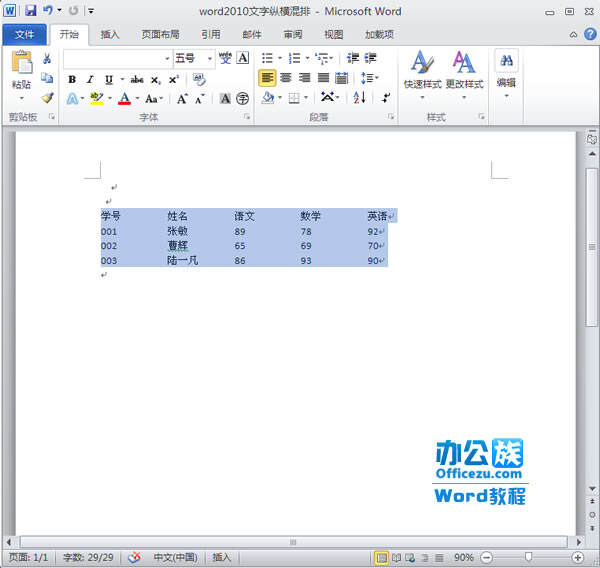The height and width of the screenshot is (568, 600).
Task: Switch to the 审阅 Review tab
Action: [x=293, y=34]
